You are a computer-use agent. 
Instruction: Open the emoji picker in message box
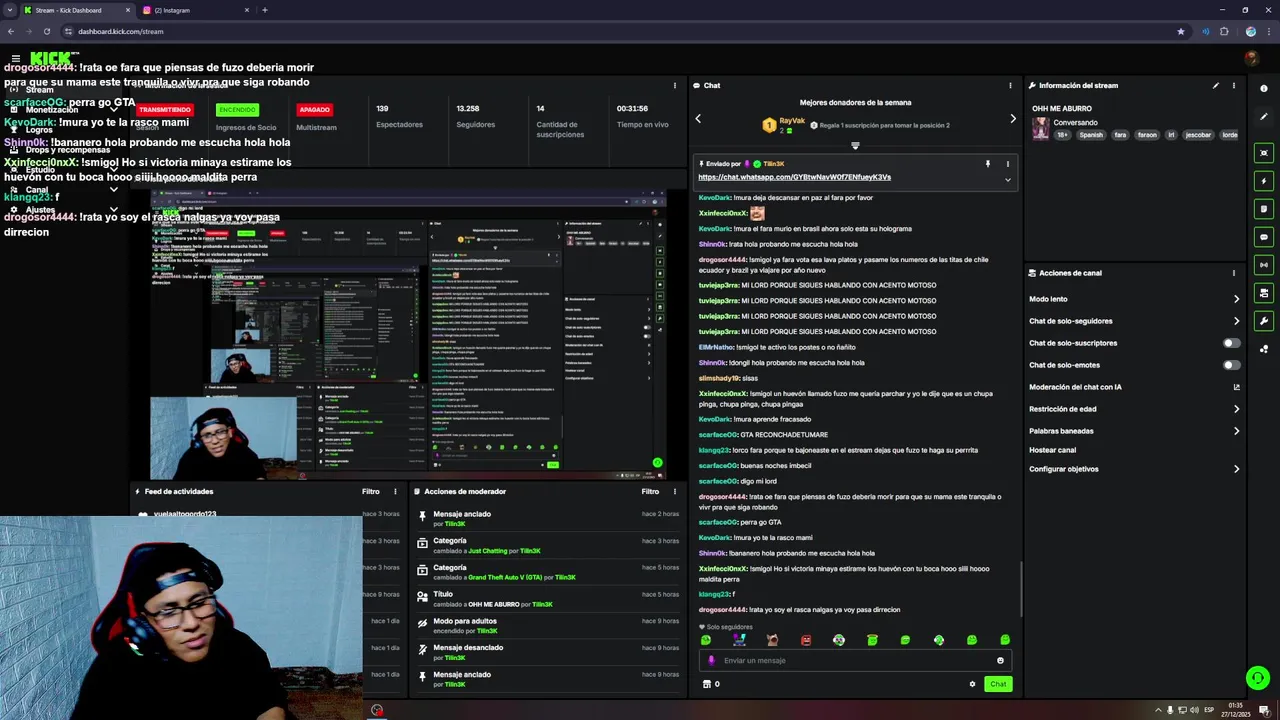point(1000,660)
